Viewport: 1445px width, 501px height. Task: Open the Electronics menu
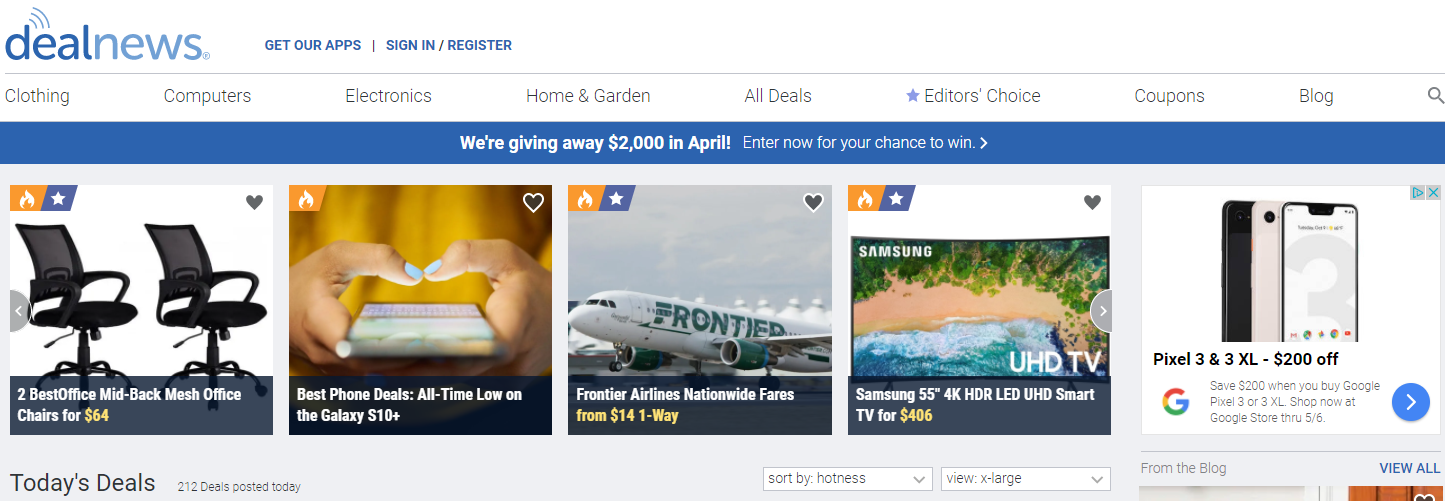point(388,96)
